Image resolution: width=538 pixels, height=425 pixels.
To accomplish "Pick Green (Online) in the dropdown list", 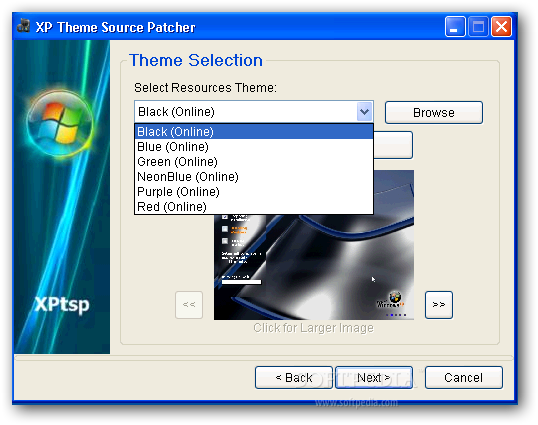I will 254,162.
